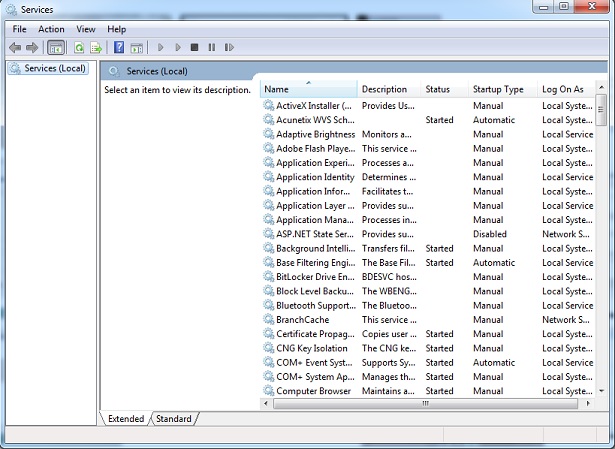Click gear icon of Application Information service
Viewport: 615px width, 449px height.
(x=268, y=191)
